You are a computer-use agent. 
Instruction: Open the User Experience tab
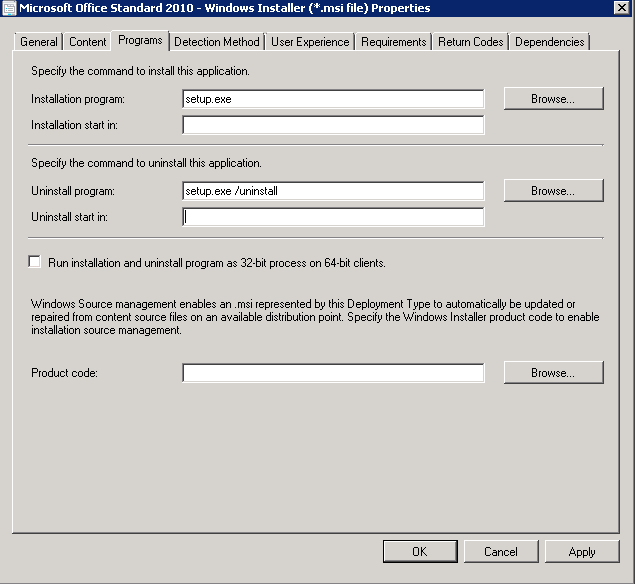310,42
